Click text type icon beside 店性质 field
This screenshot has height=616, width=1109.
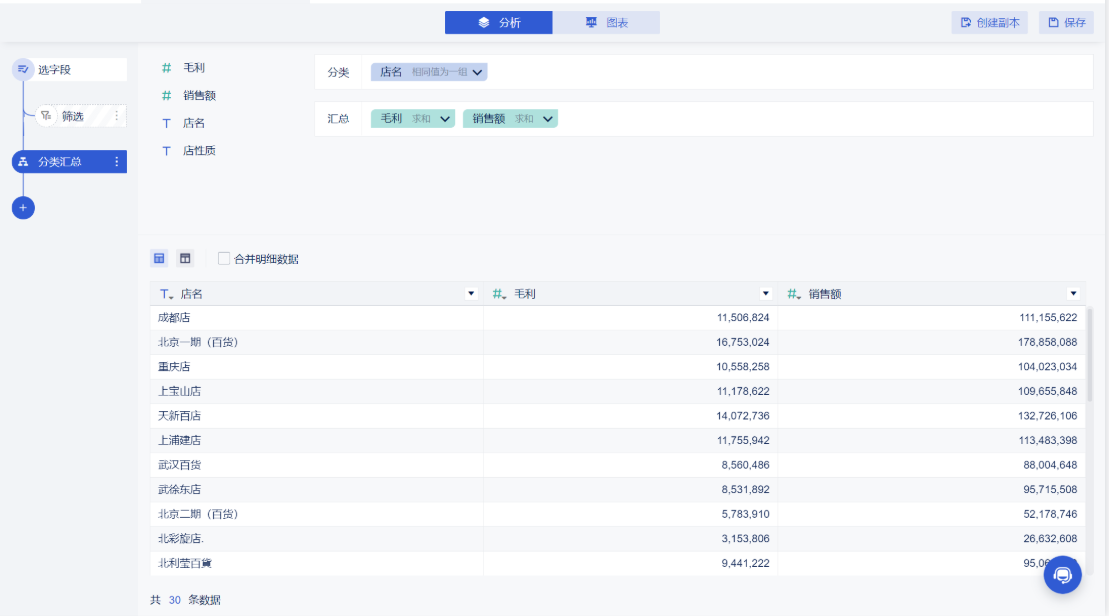pyautogui.click(x=166, y=151)
